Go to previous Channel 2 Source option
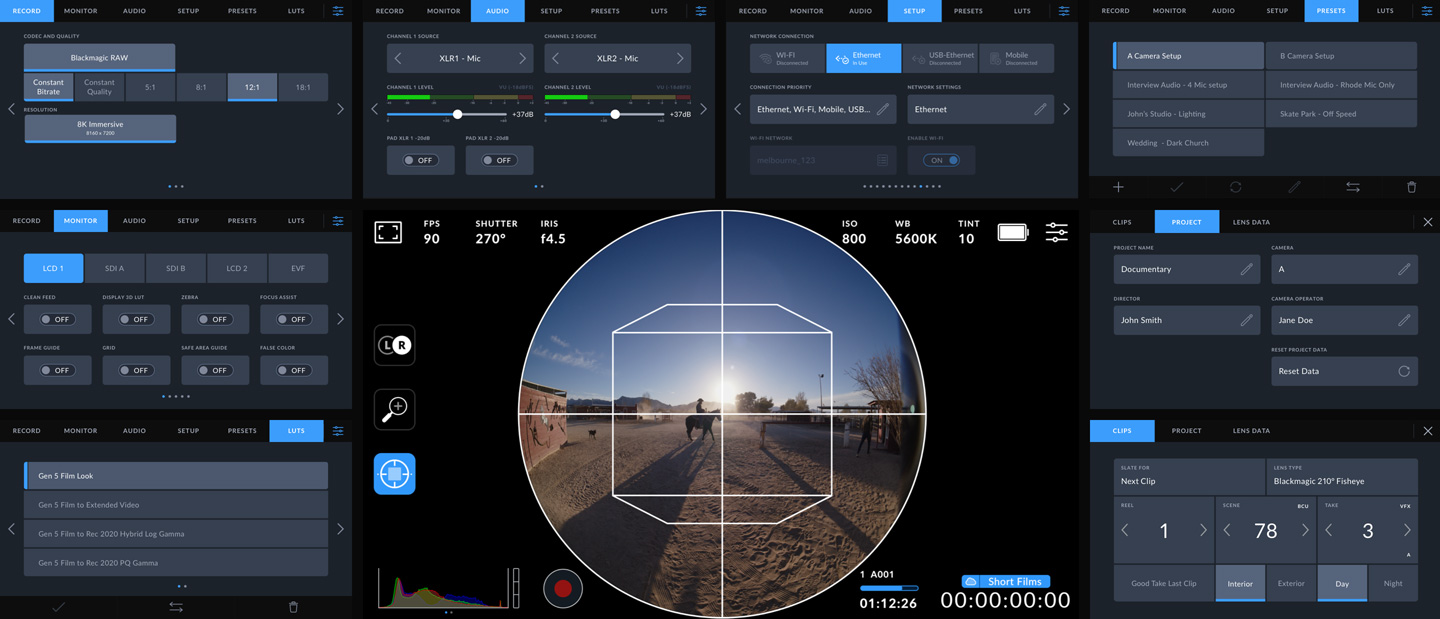The height and width of the screenshot is (619, 1440). 556,59
